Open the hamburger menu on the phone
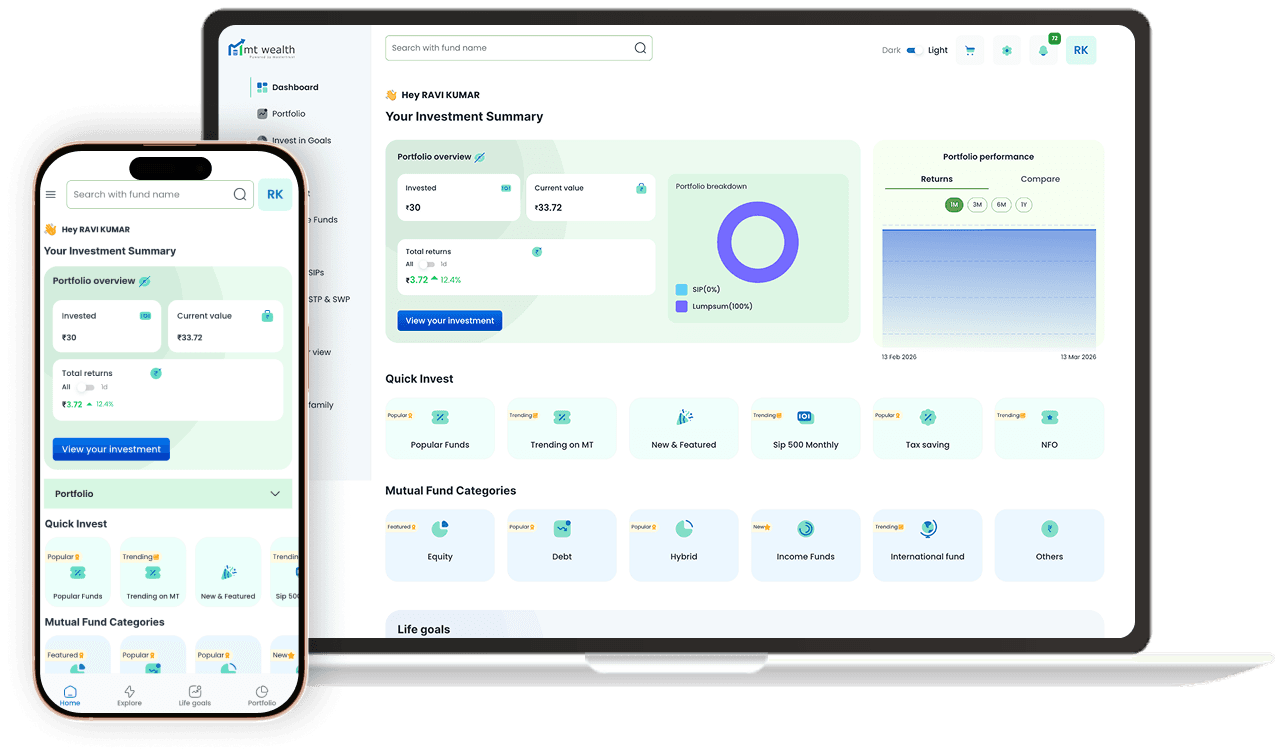Screen dimensions: 1280x756 point(51,195)
